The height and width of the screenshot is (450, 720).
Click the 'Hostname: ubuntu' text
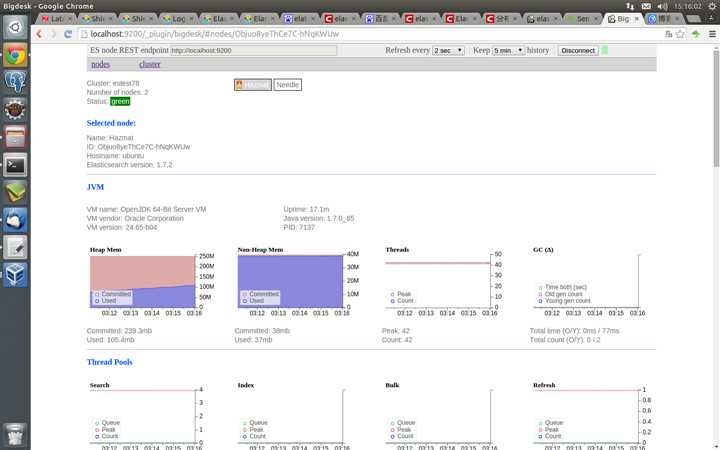tap(115, 156)
